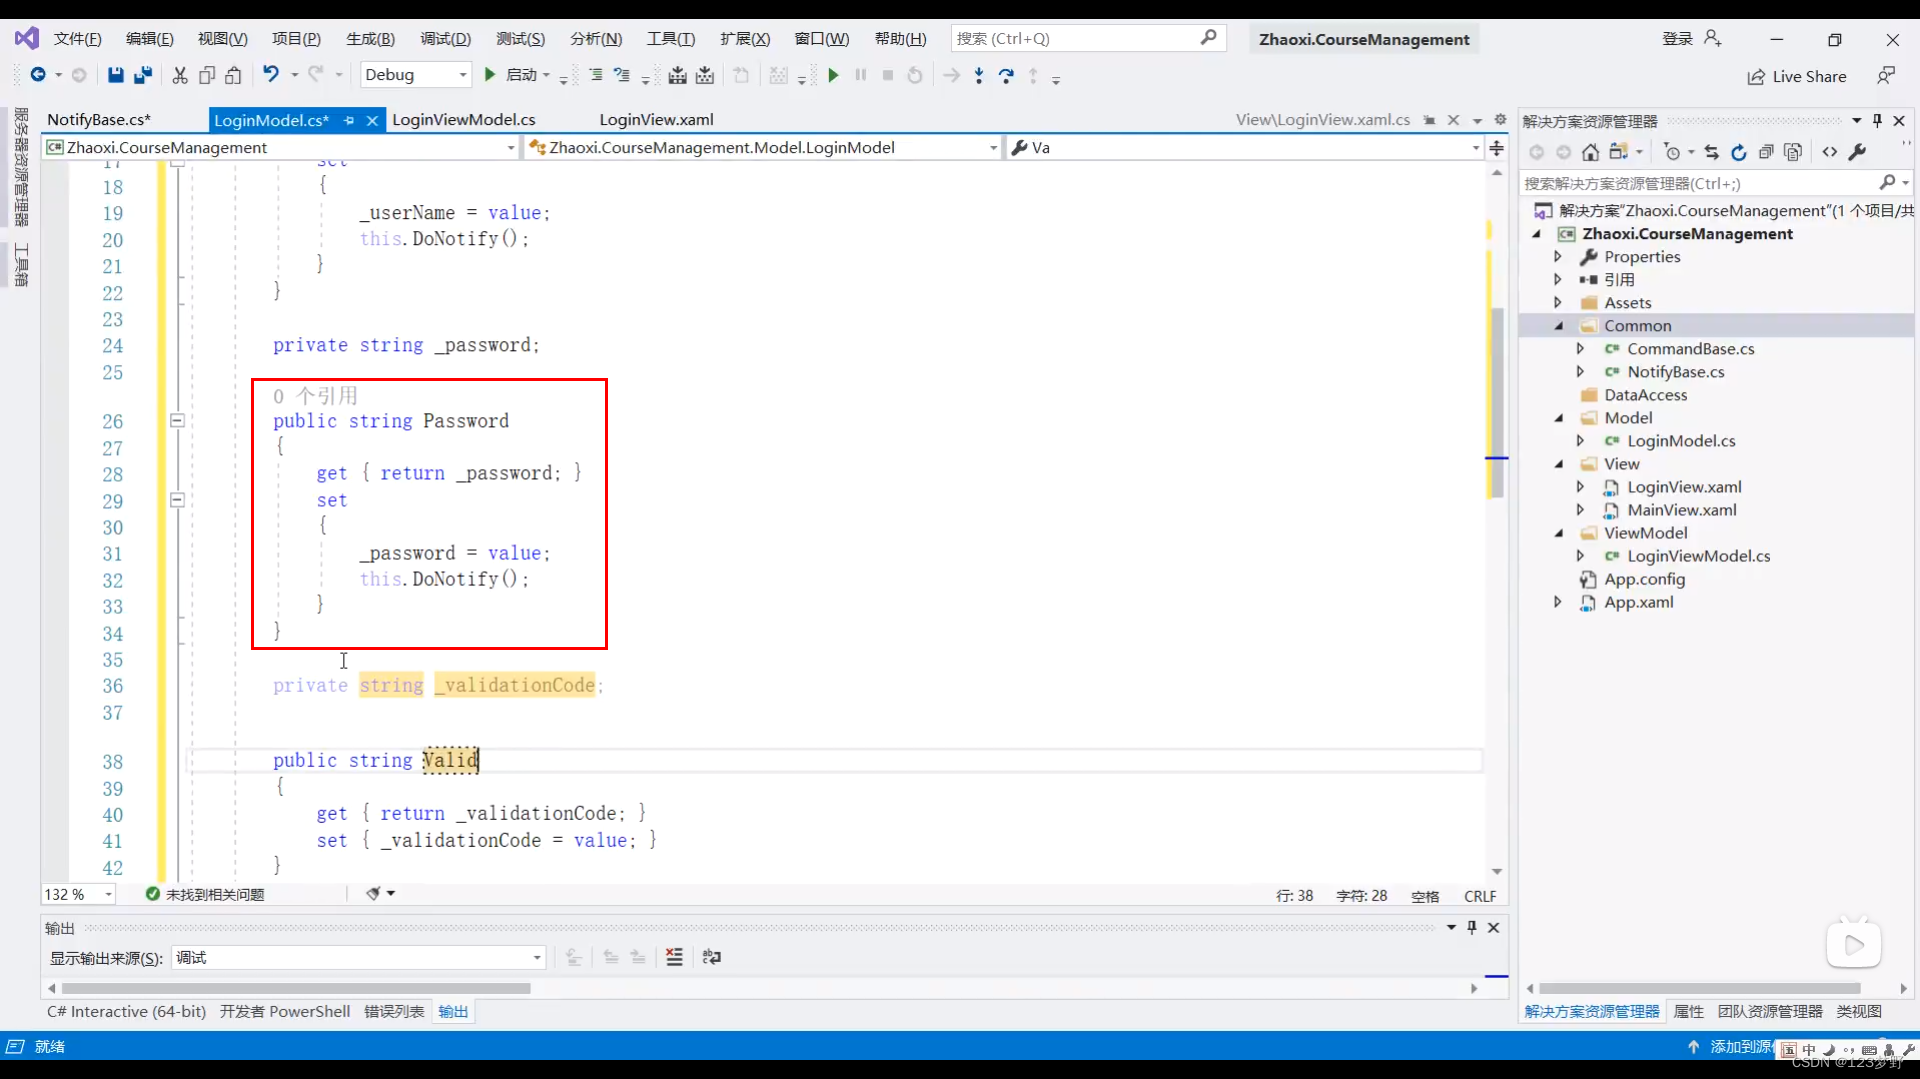Click the feedback icon beside Live Share
This screenshot has height=1079, width=1920.
click(x=1886, y=76)
